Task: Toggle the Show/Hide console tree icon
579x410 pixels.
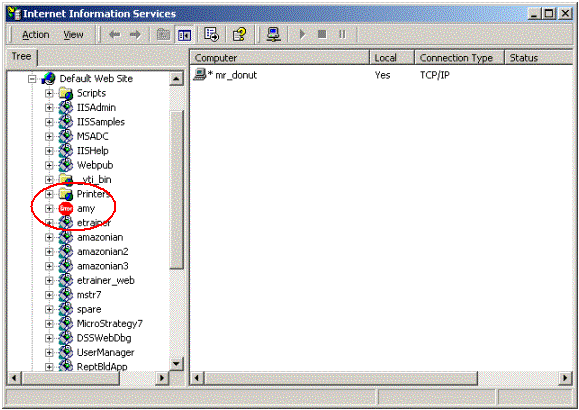Action: coord(184,35)
